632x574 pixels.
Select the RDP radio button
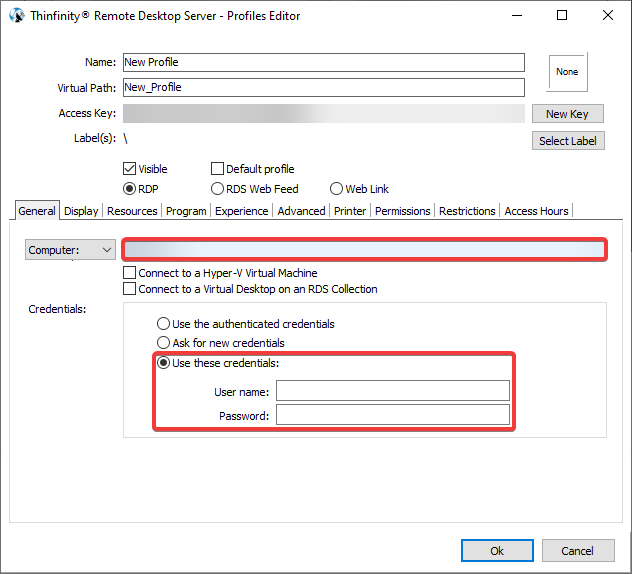click(x=129, y=189)
